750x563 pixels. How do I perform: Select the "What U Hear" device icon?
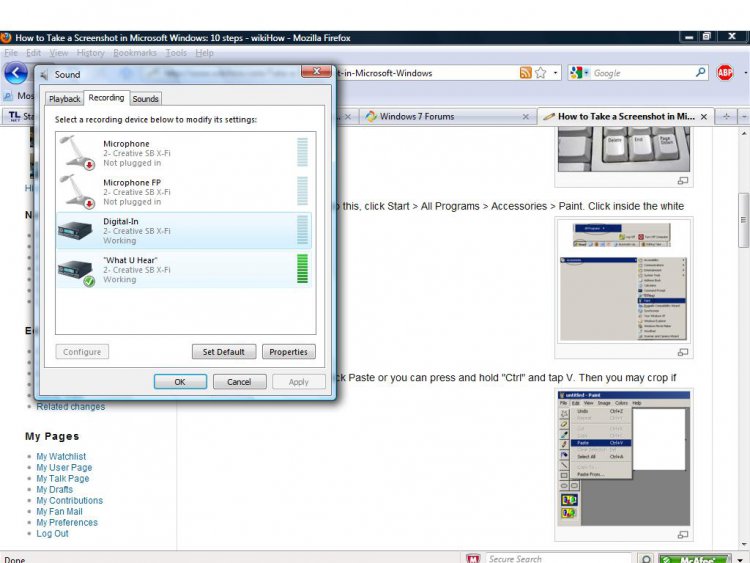tap(76, 272)
